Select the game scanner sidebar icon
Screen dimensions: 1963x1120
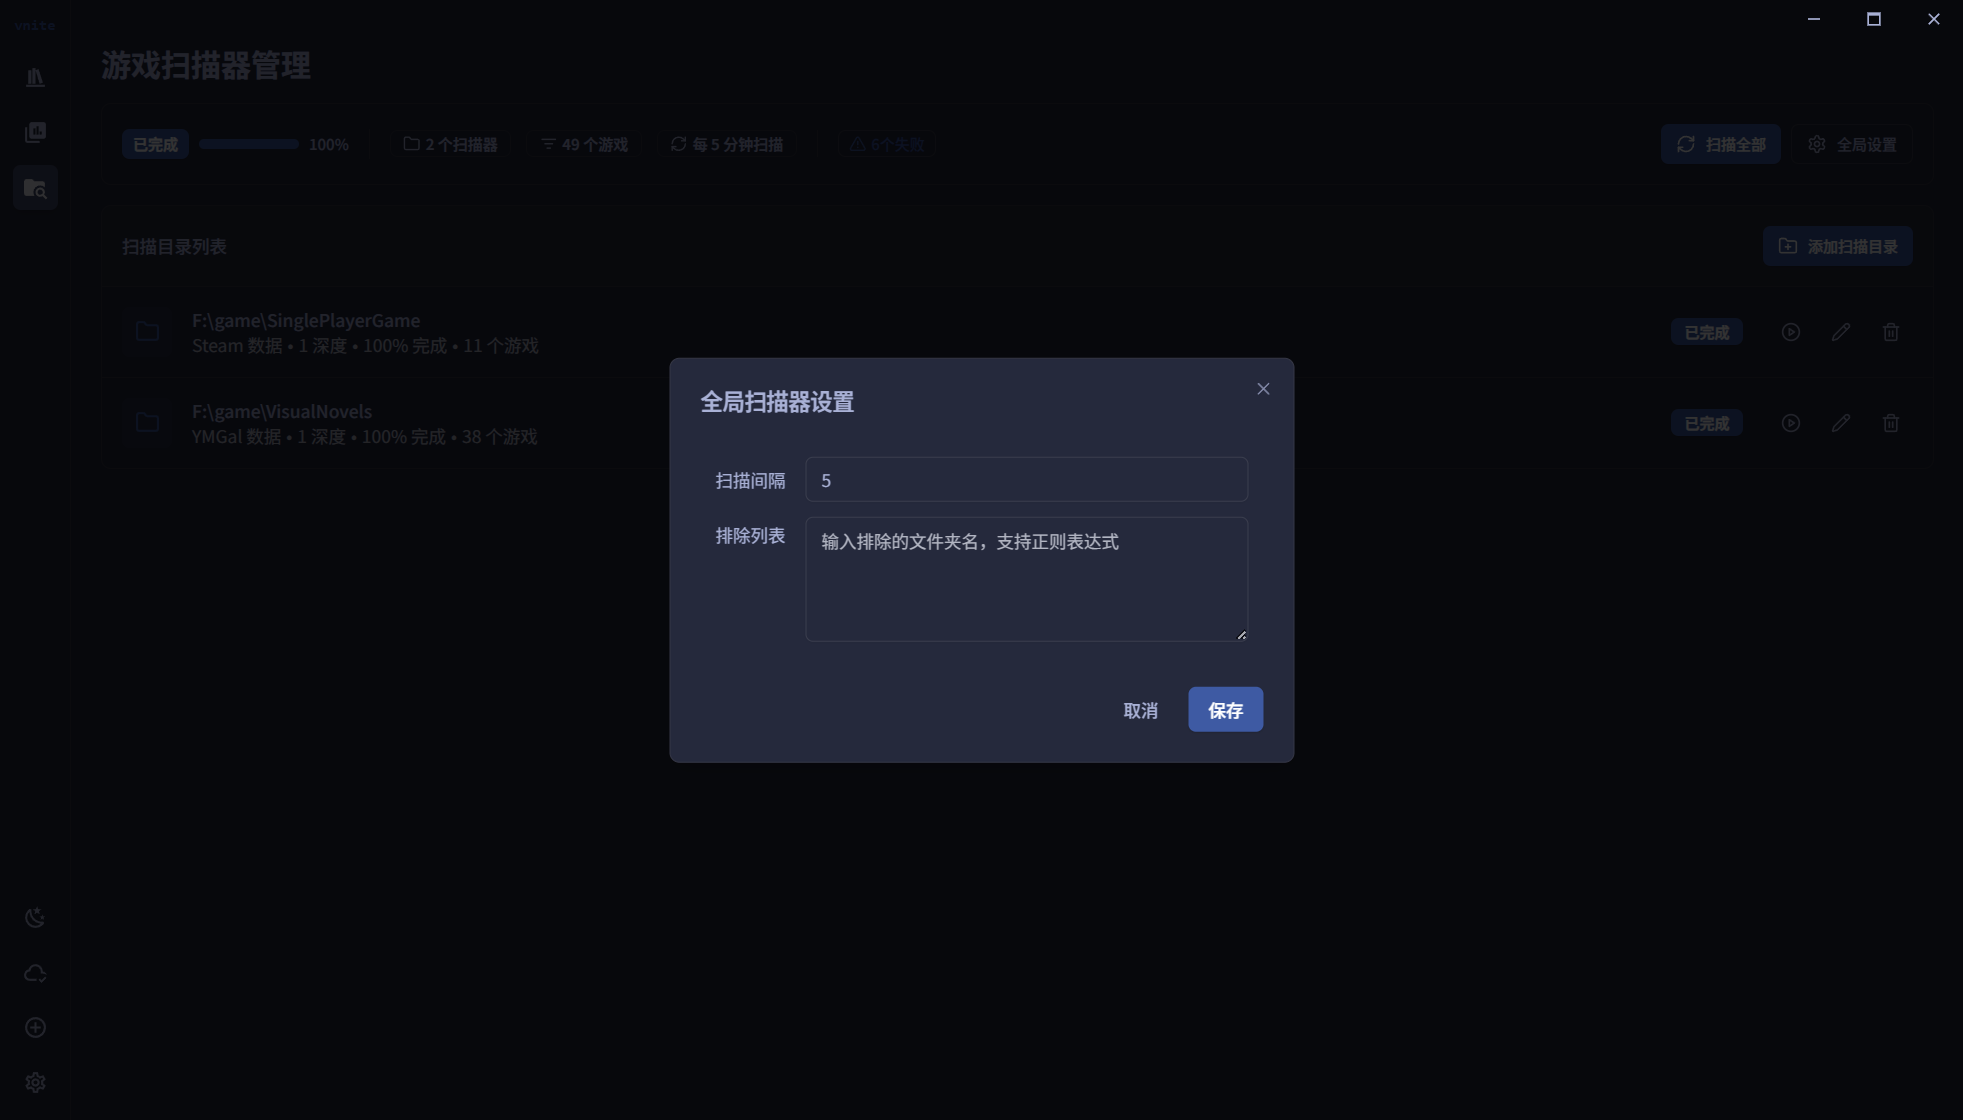tap(35, 188)
